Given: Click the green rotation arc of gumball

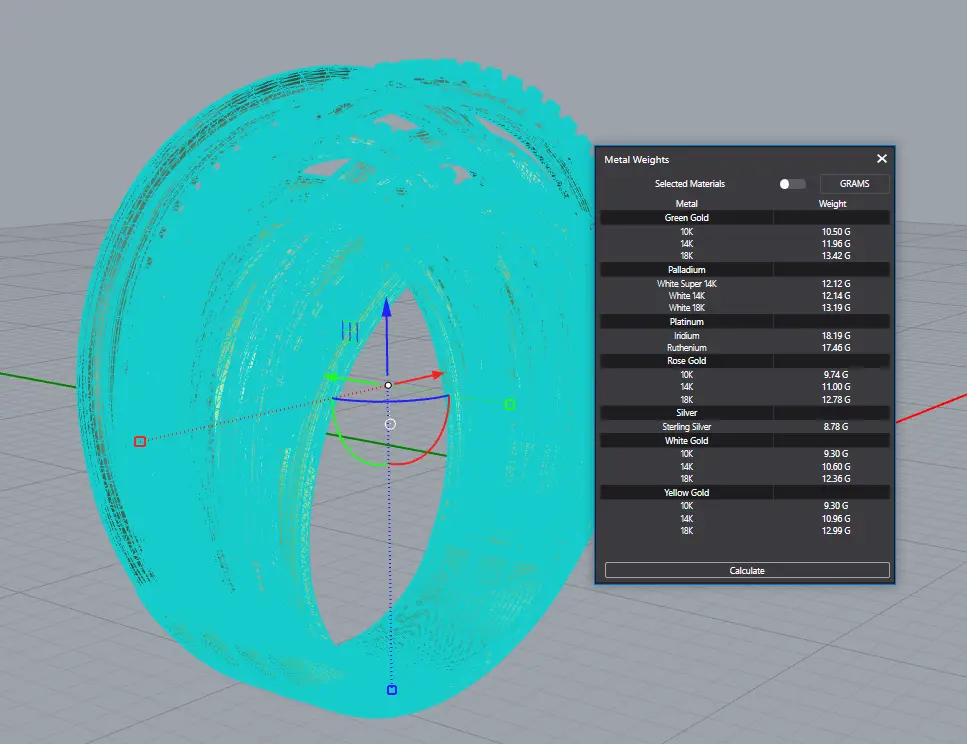Looking at the screenshot, I should 345,445.
